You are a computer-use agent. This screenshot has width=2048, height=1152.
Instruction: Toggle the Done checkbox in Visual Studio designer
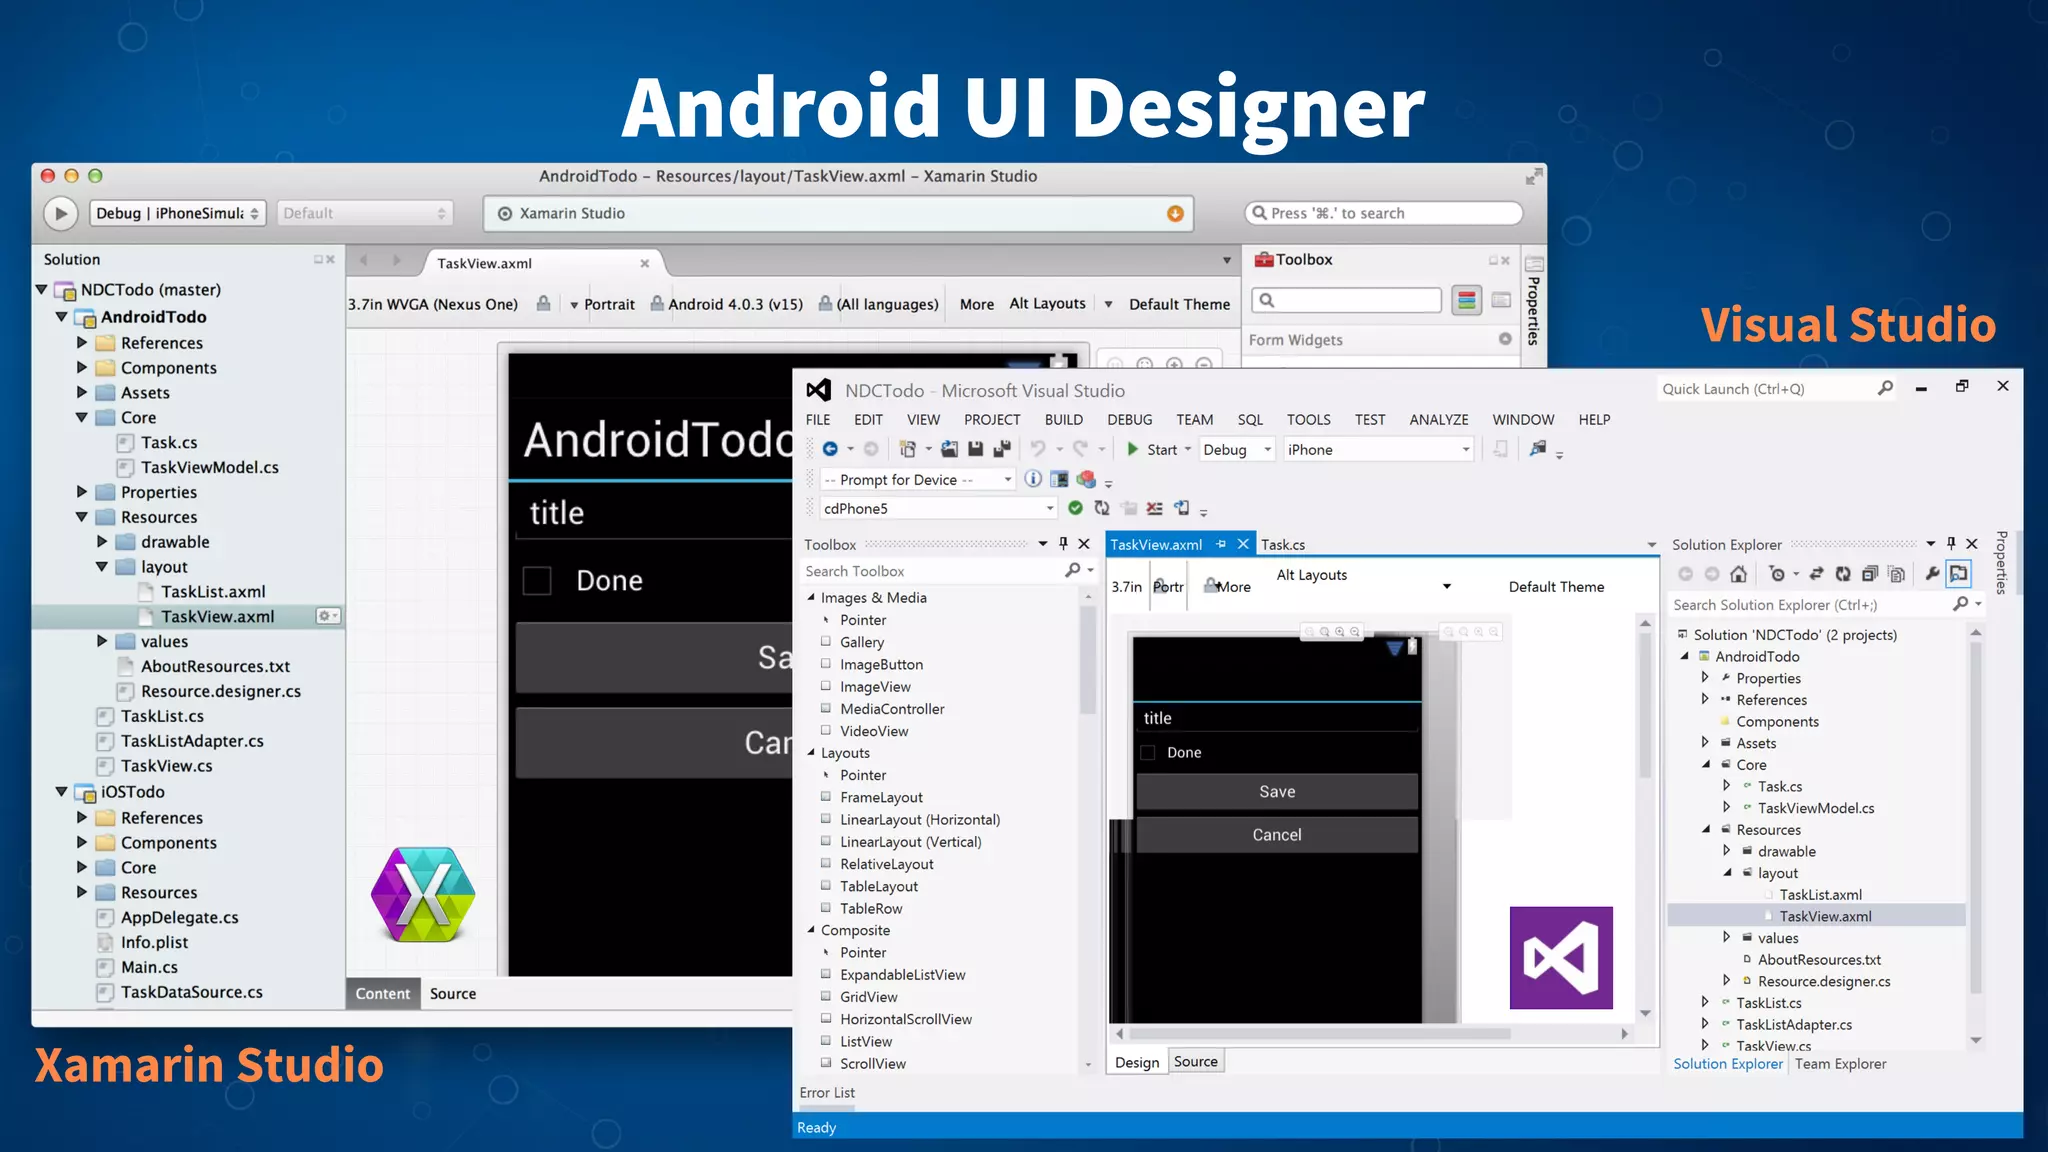(1148, 752)
